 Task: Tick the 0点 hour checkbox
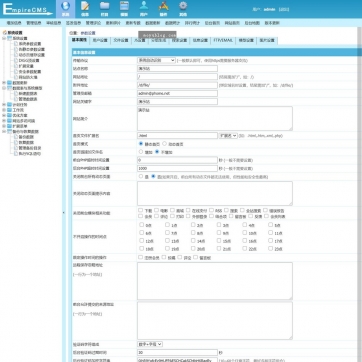point(141,225)
